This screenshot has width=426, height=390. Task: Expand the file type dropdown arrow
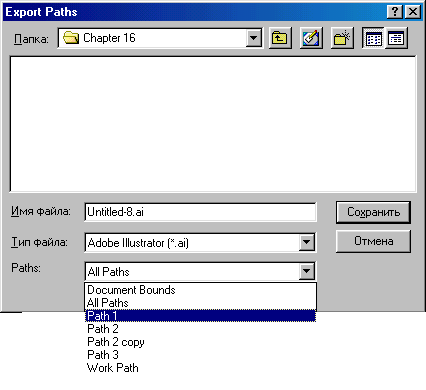click(x=307, y=242)
